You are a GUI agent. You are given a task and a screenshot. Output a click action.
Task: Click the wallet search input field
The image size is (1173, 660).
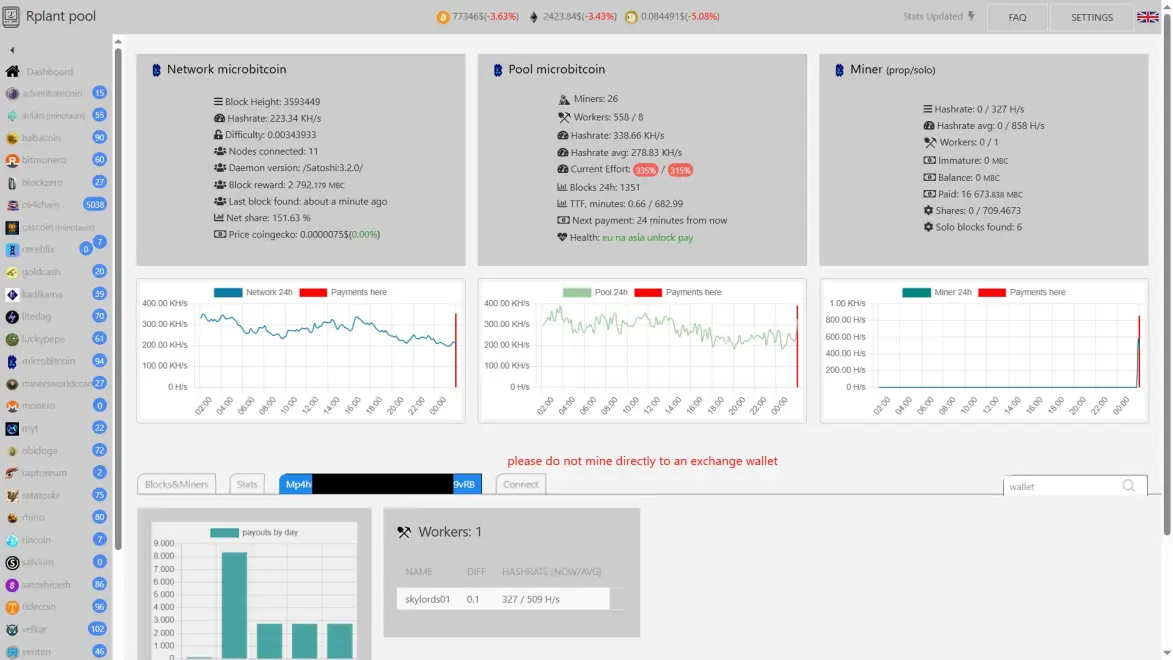click(1063, 486)
